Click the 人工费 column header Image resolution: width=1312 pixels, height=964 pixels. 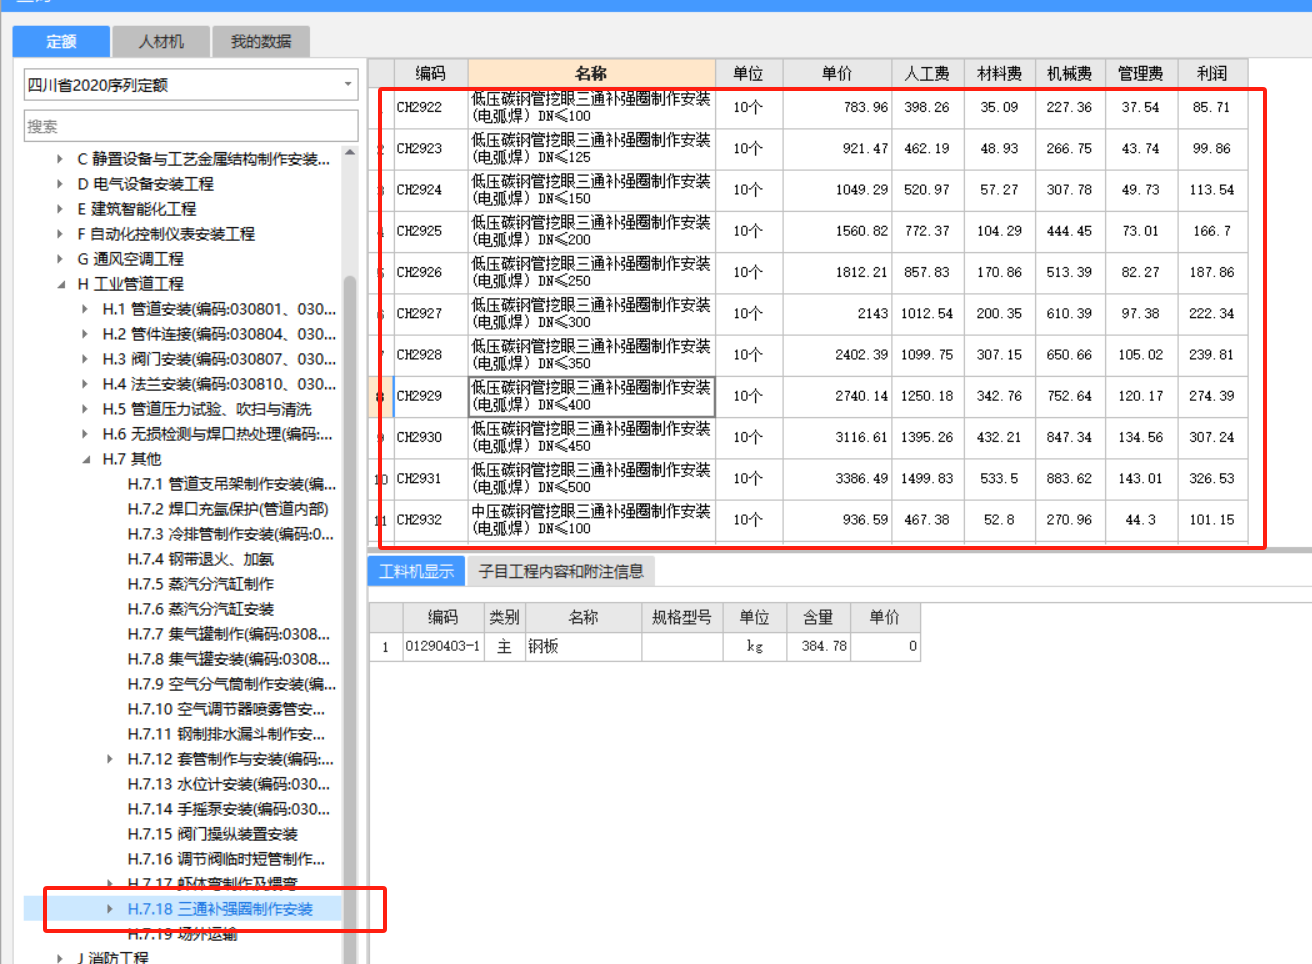(928, 73)
